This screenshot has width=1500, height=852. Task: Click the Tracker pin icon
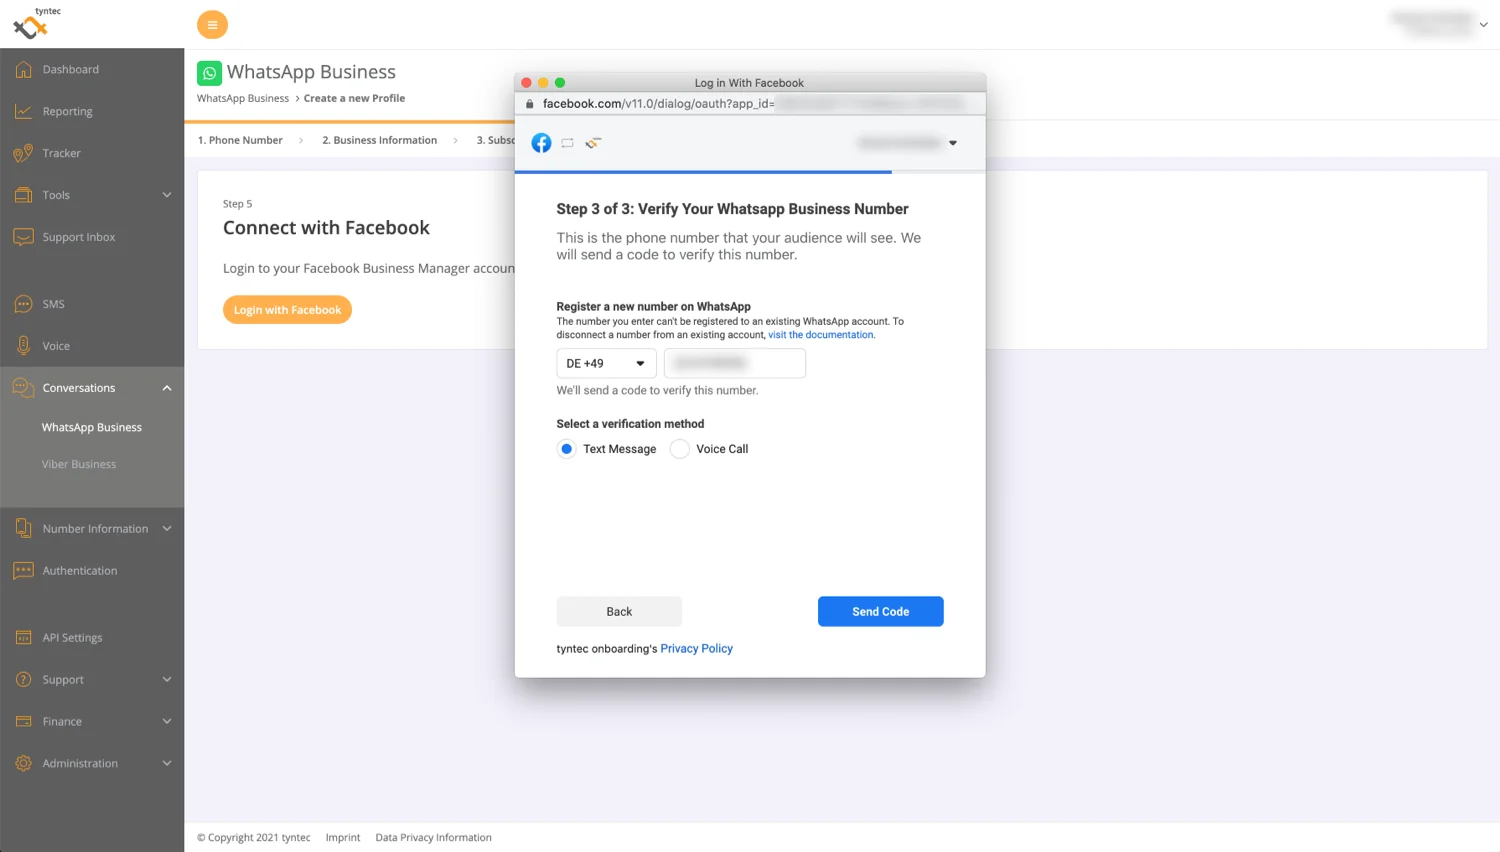pyautogui.click(x=23, y=153)
